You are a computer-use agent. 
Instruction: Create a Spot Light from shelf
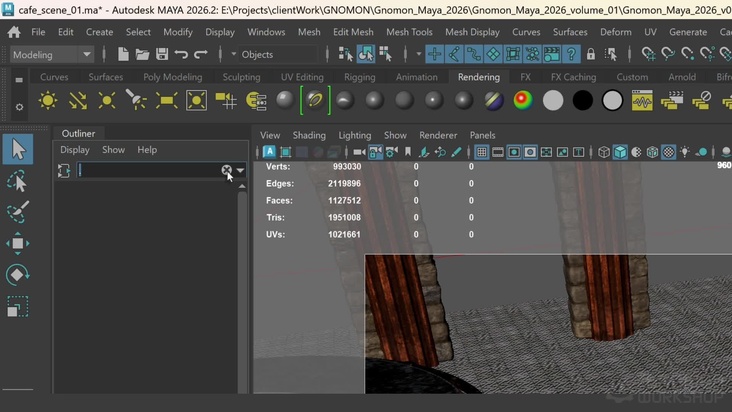(137, 100)
